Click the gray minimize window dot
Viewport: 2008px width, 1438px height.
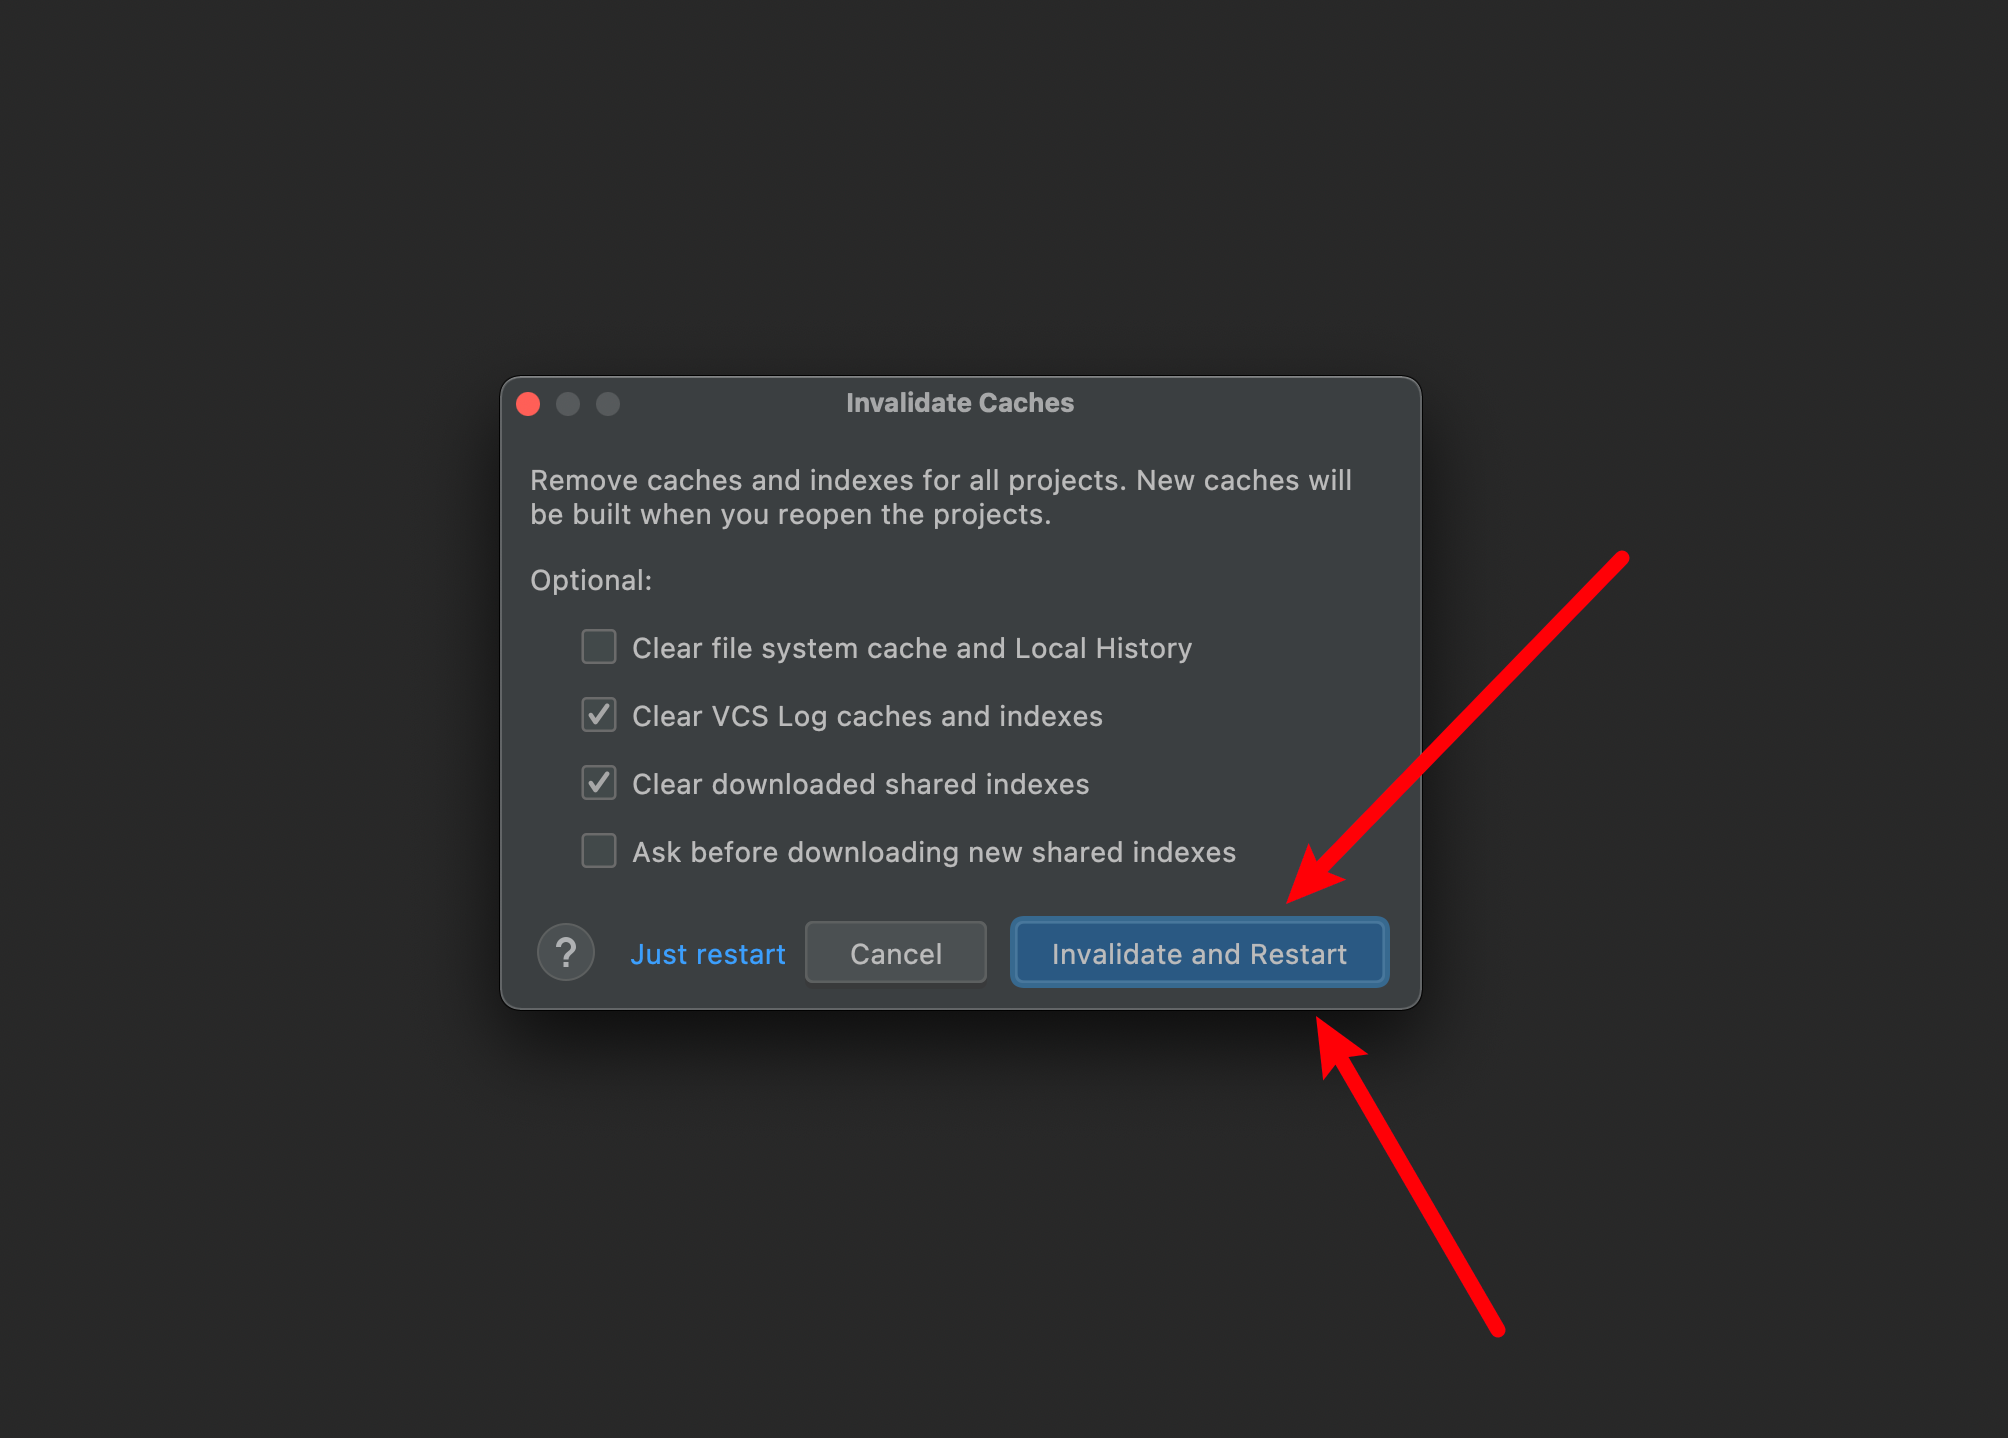(568, 404)
